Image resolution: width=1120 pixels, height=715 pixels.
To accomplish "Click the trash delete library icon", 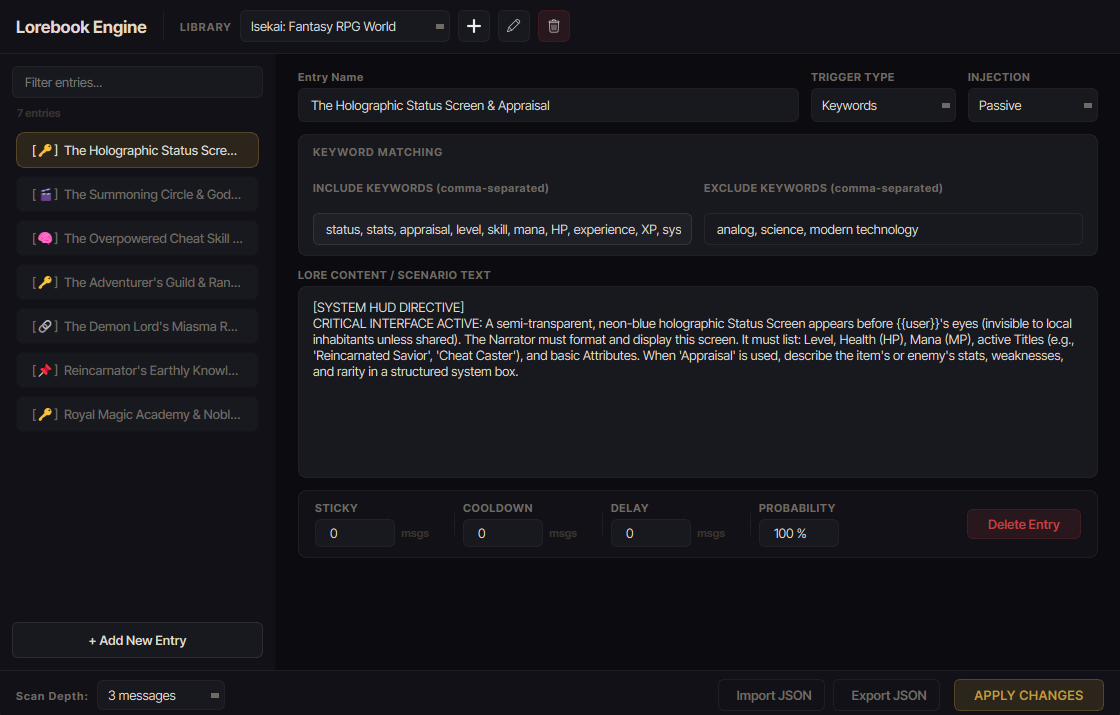I will (554, 26).
